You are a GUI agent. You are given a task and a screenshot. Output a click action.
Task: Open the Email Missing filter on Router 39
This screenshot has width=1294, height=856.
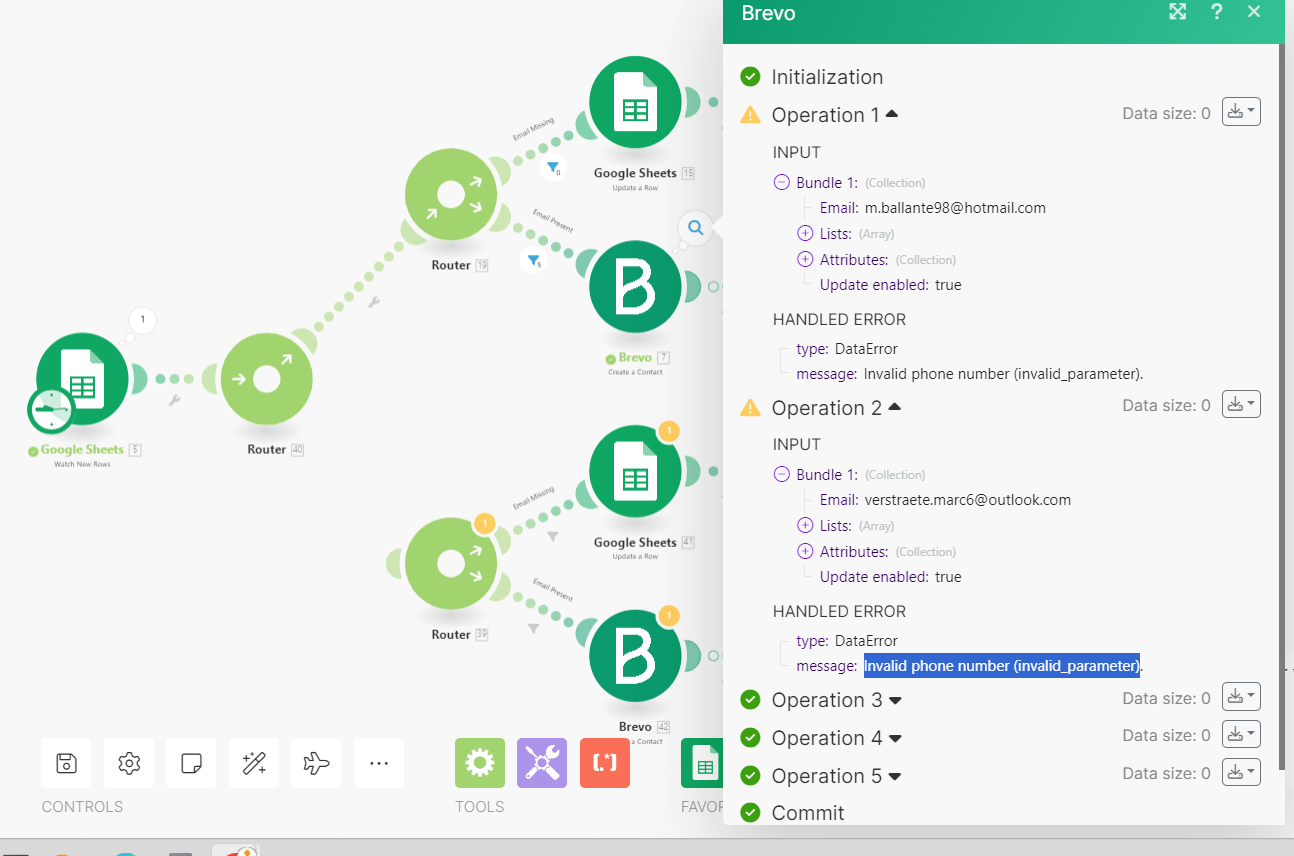(x=552, y=536)
